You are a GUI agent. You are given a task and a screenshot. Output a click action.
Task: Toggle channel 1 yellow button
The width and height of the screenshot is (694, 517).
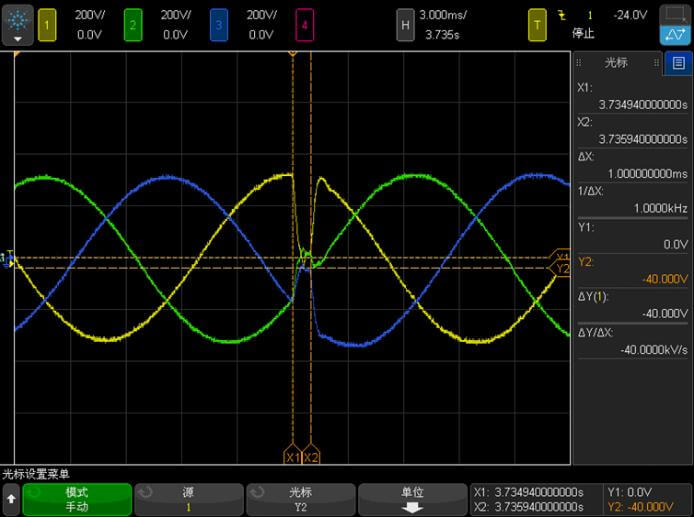click(x=47, y=25)
